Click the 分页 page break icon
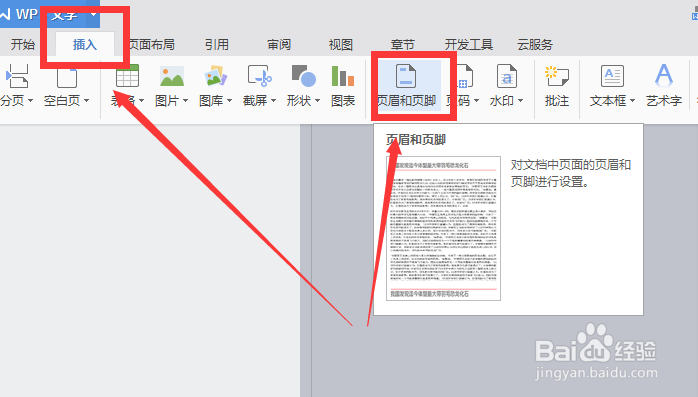Image resolution: width=698 pixels, height=397 pixels. pyautogui.click(x=17, y=76)
